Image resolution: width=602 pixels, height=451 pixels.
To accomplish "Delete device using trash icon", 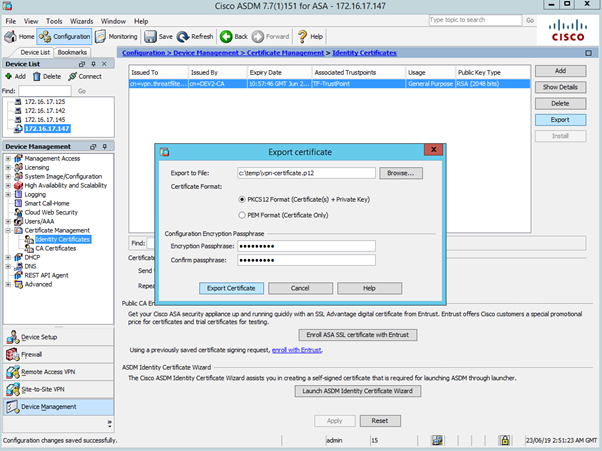I will tap(47, 76).
